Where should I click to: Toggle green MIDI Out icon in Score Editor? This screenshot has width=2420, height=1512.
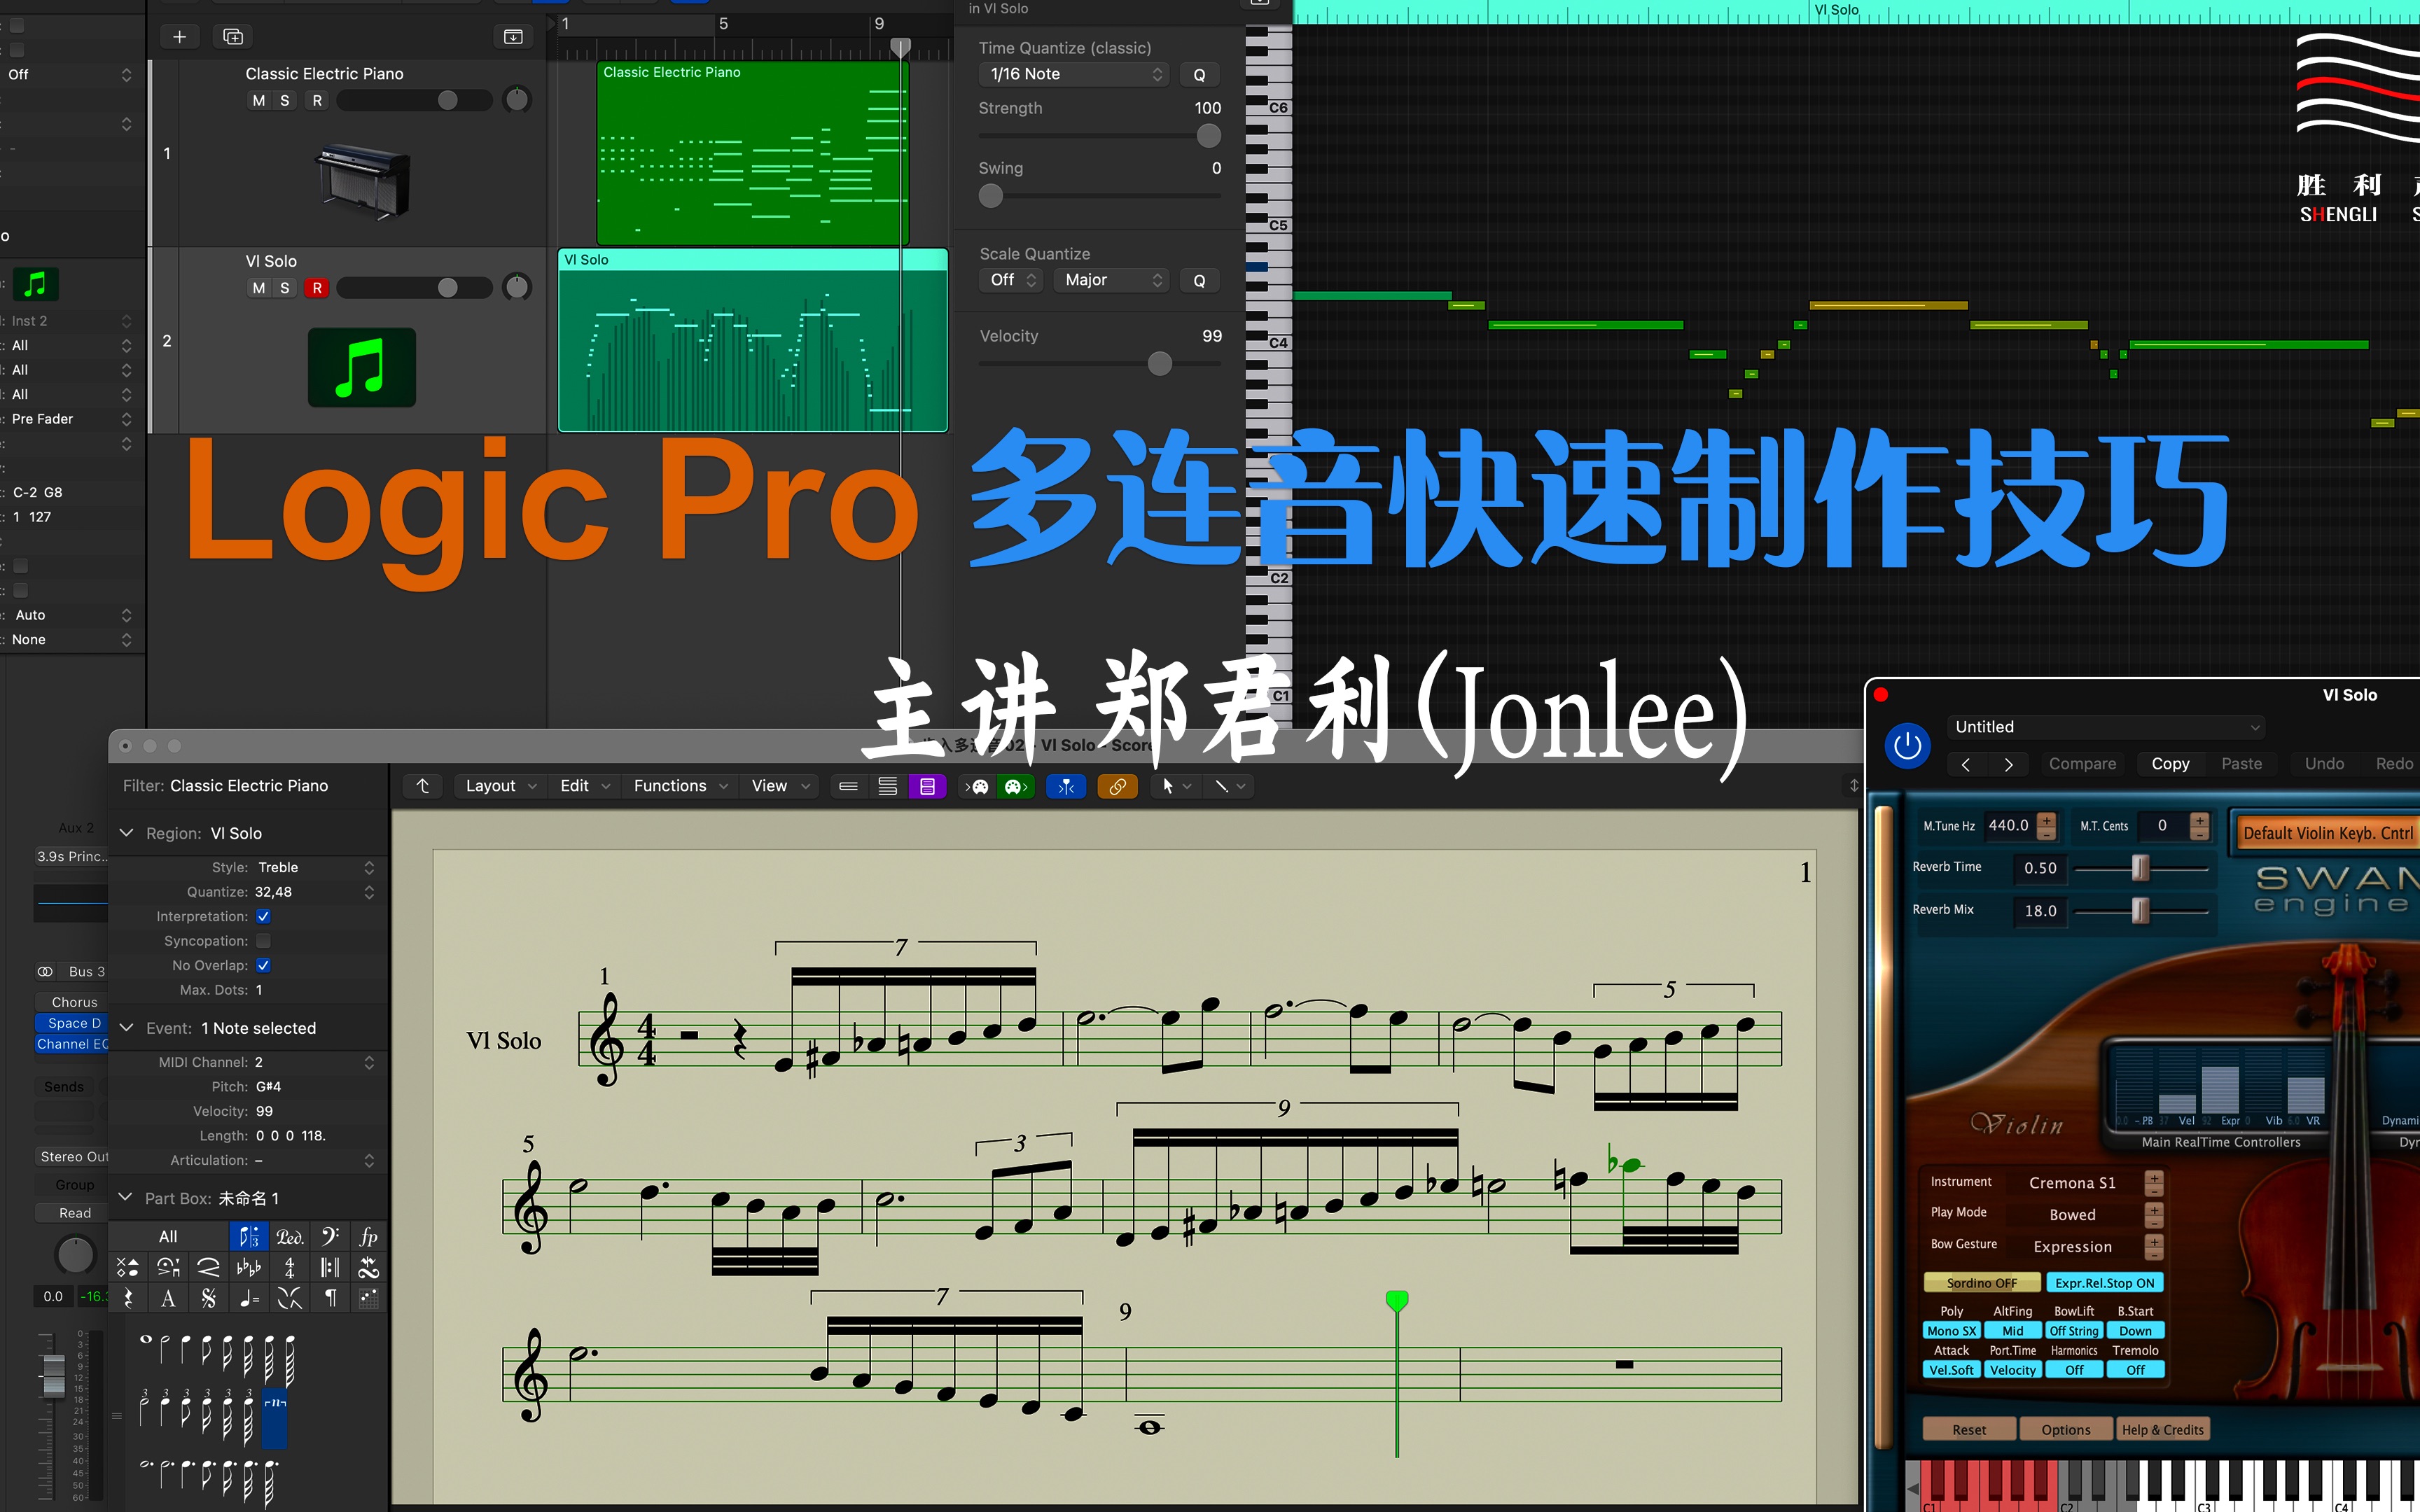(x=1016, y=786)
